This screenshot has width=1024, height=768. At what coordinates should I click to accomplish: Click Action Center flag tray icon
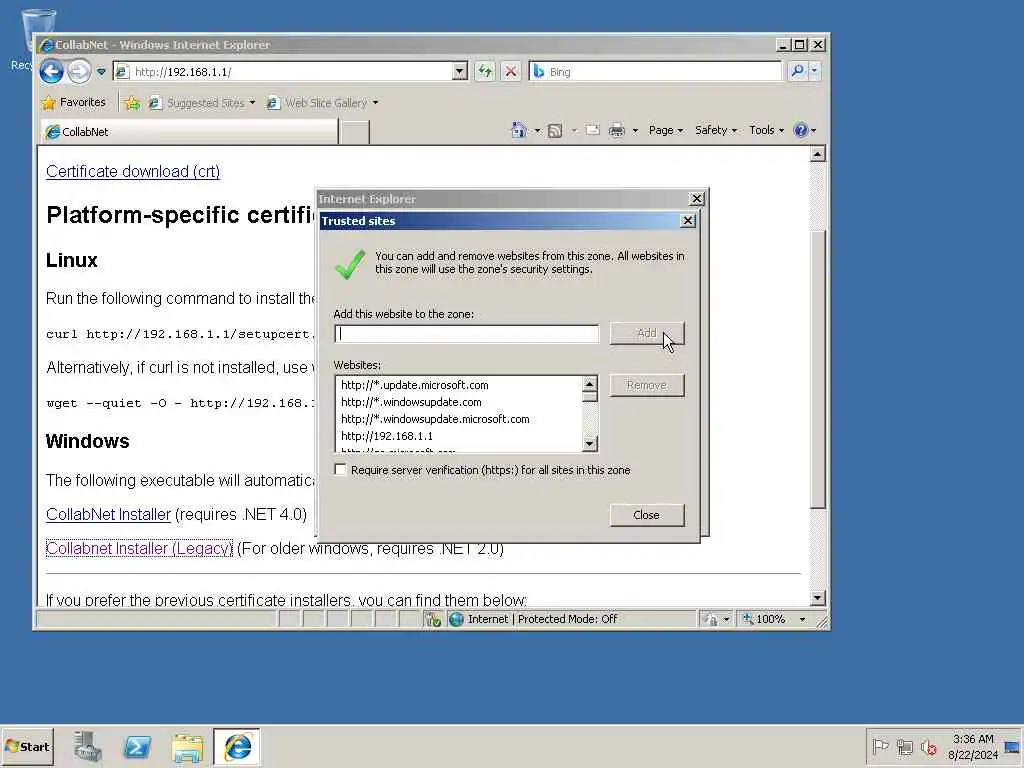click(x=880, y=746)
